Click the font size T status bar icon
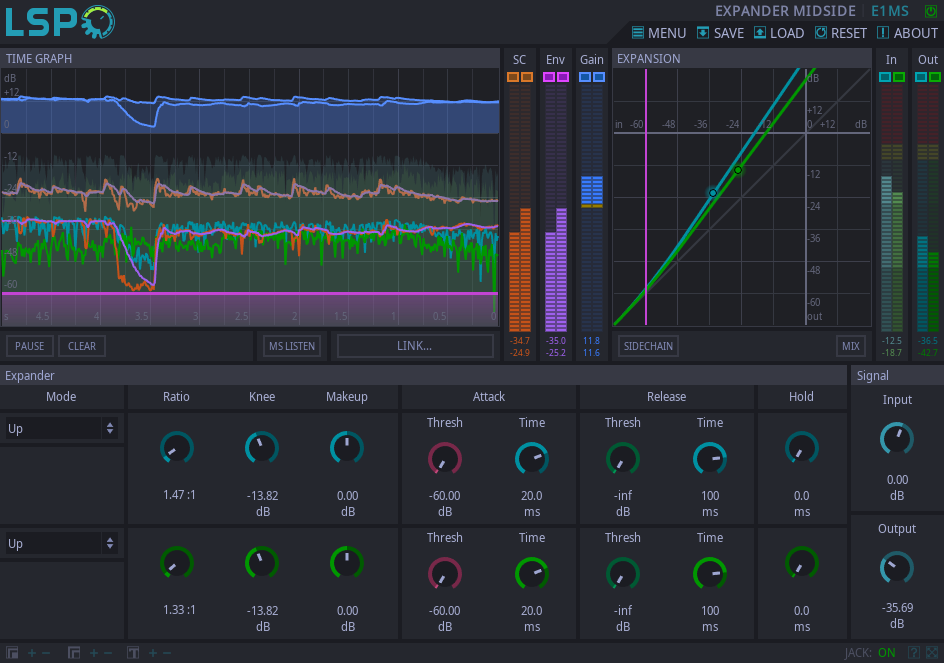 tap(133, 653)
